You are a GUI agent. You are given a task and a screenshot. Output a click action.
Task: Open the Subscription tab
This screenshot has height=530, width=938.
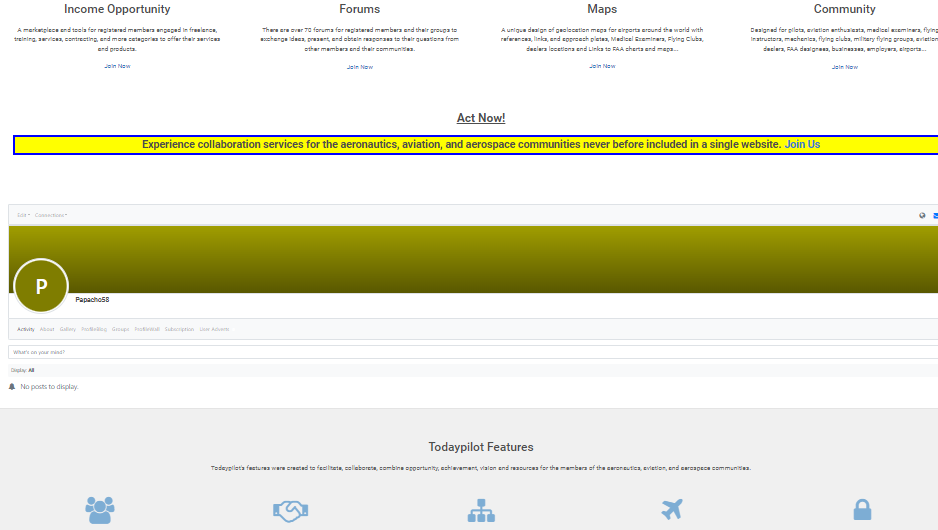[179, 329]
